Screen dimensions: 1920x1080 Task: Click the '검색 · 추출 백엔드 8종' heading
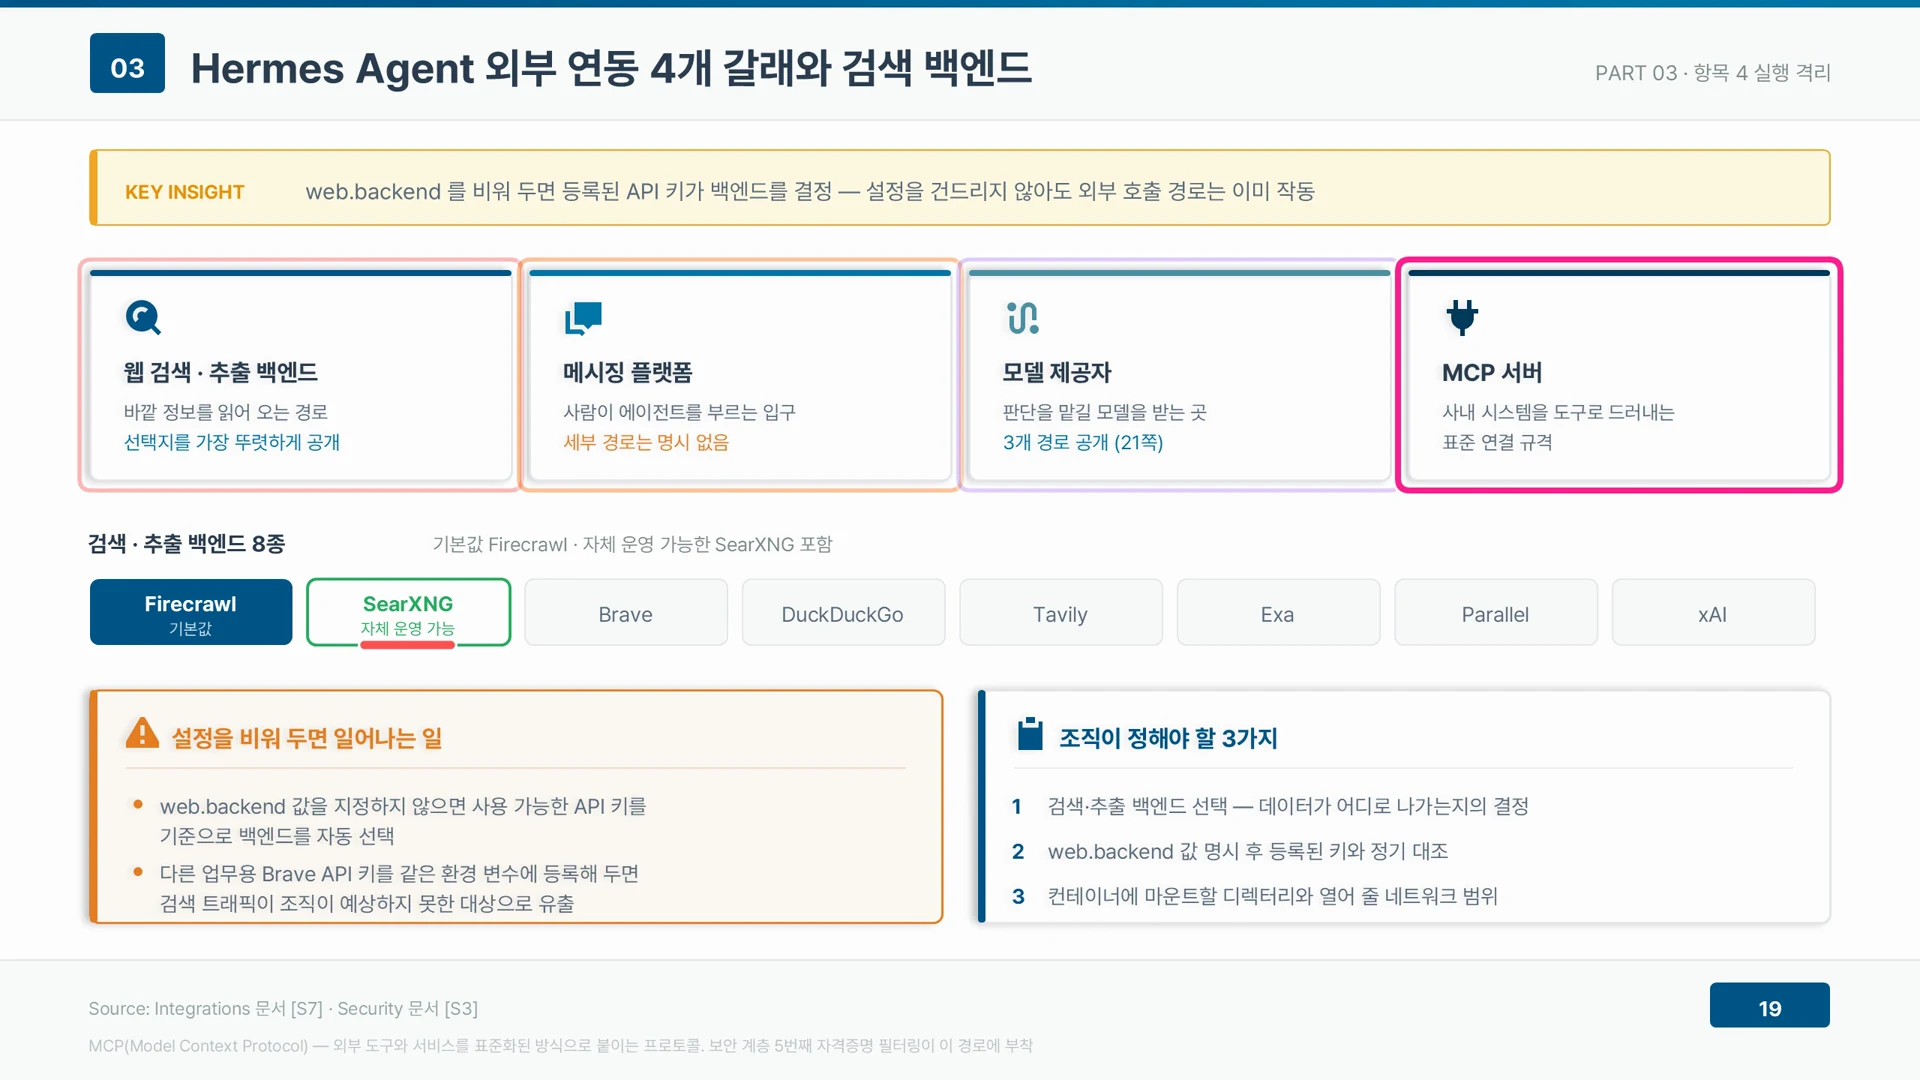click(x=187, y=544)
